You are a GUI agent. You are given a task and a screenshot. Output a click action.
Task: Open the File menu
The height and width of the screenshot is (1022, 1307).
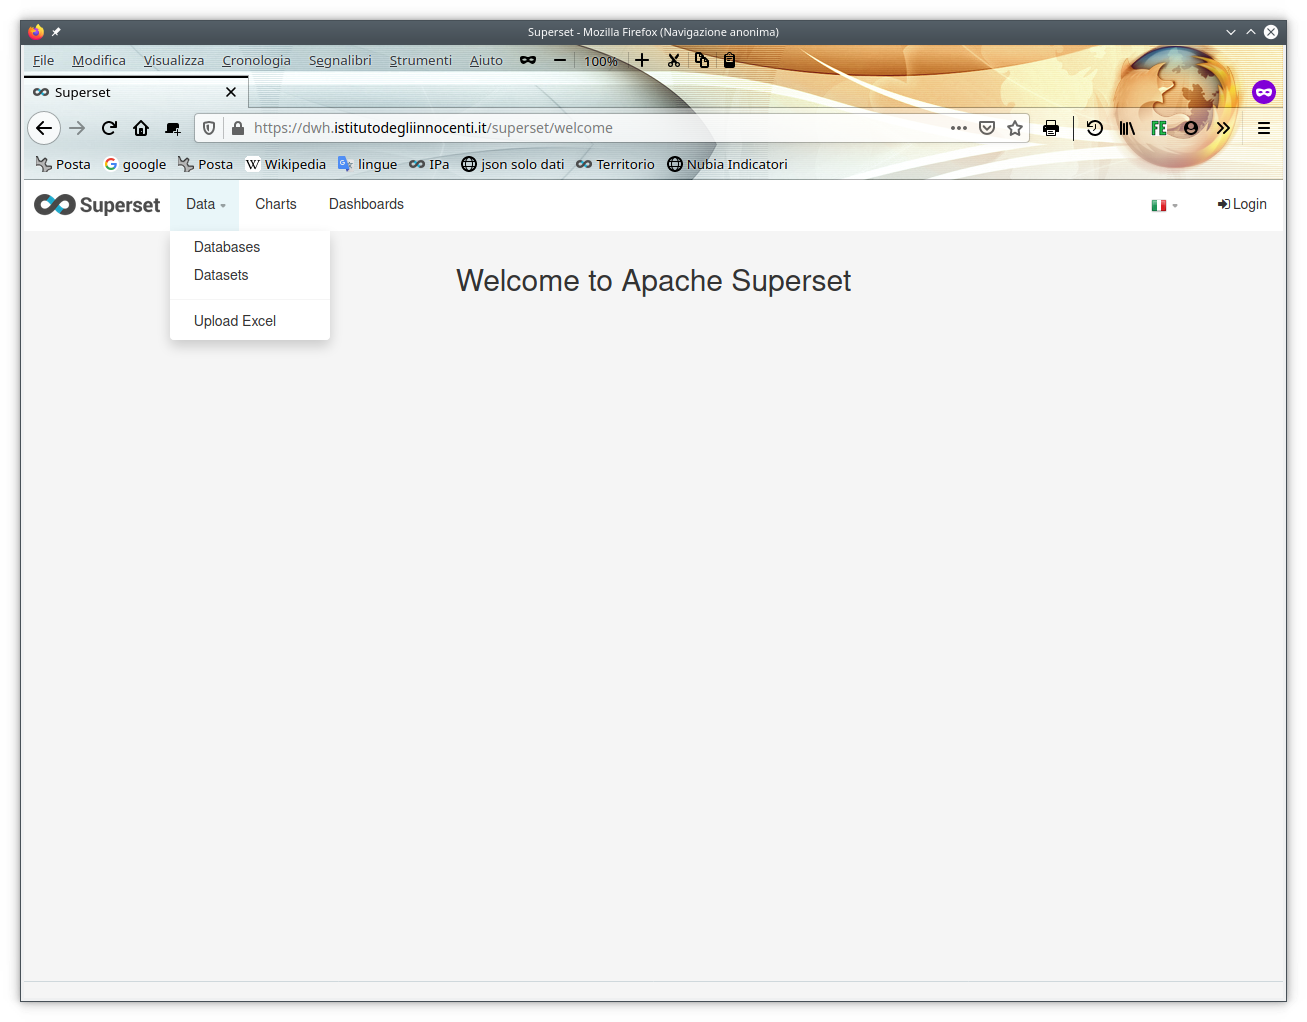tap(43, 60)
